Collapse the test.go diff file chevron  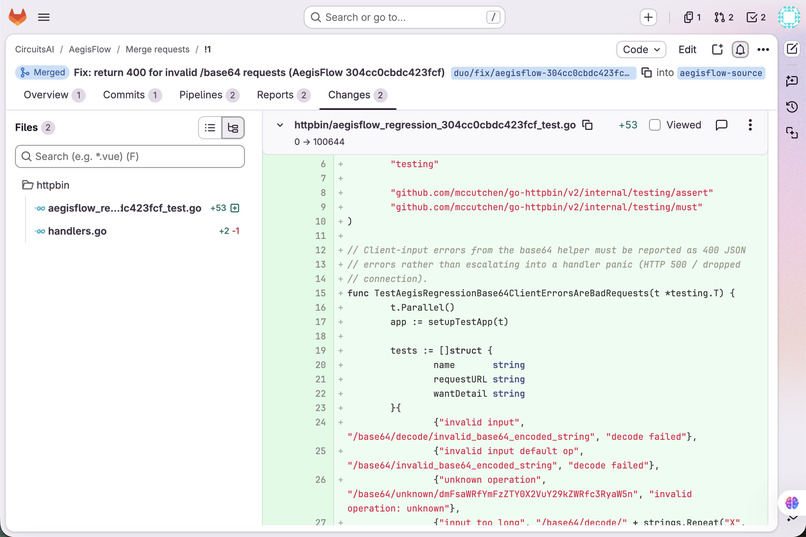pos(280,125)
